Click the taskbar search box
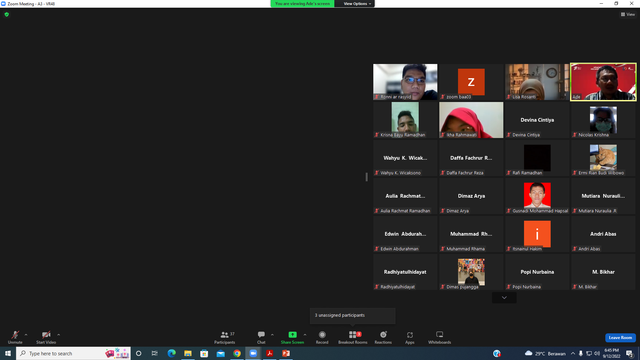 pyautogui.click(x=73, y=353)
